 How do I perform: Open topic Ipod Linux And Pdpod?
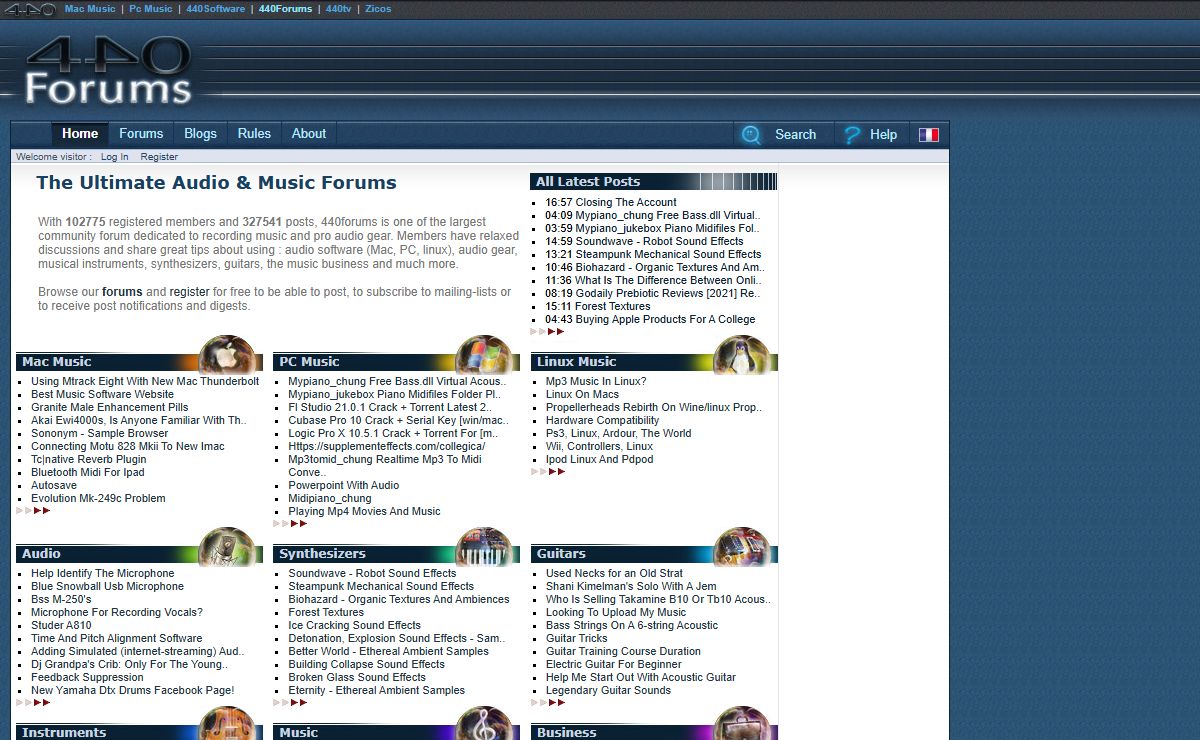600,459
